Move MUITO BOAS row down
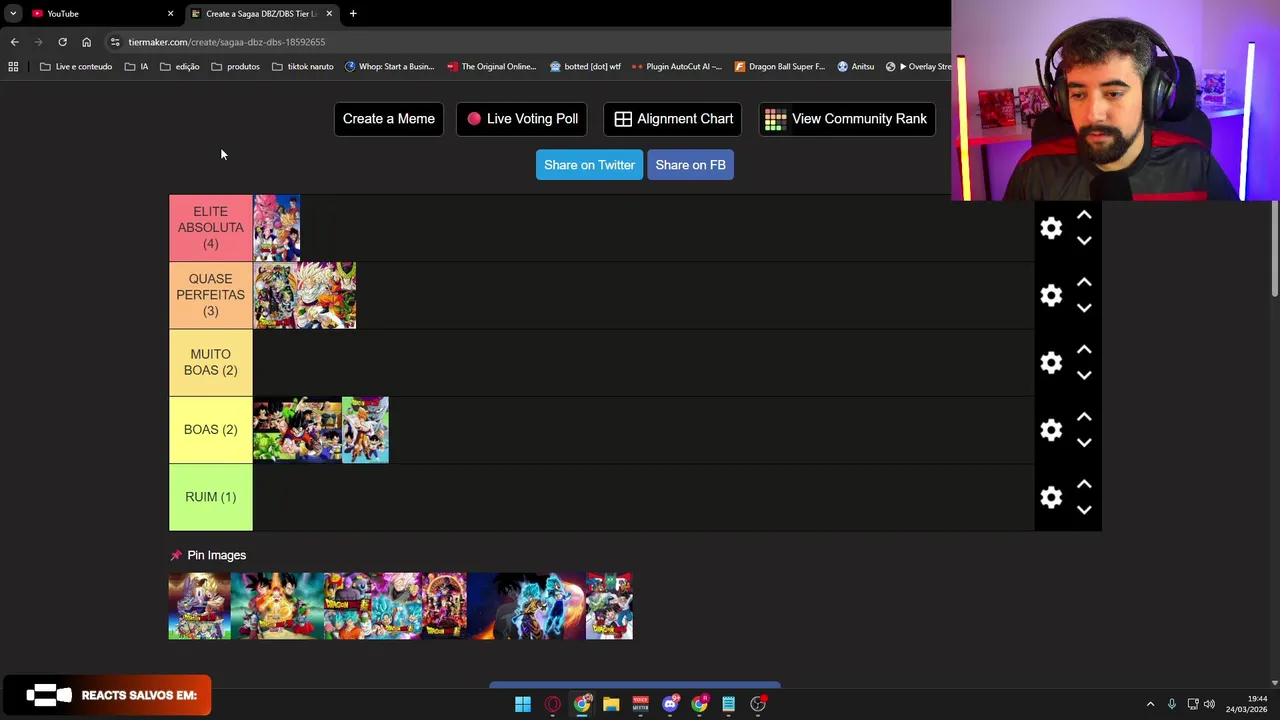The height and width of the screenshot is (720, 1280). (x=1084, y=375)
